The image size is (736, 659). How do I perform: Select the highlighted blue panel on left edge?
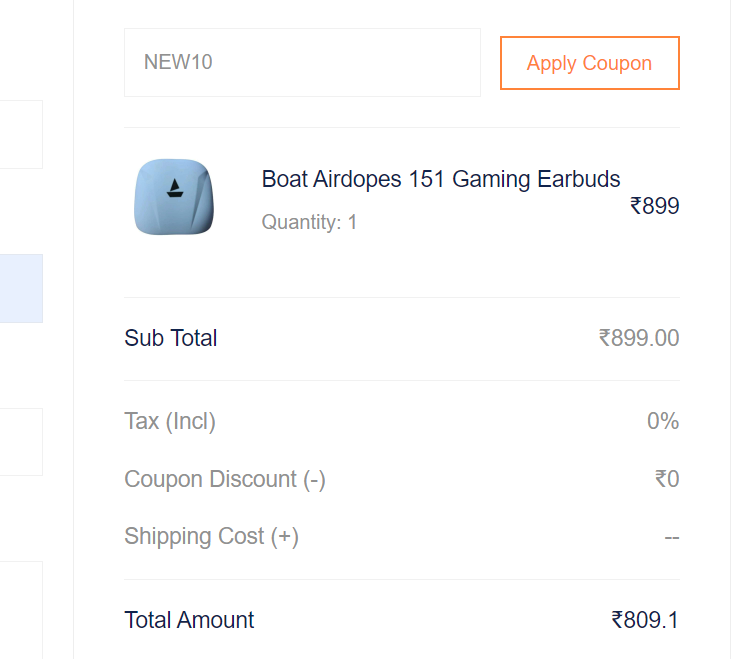tap(21, 288)
